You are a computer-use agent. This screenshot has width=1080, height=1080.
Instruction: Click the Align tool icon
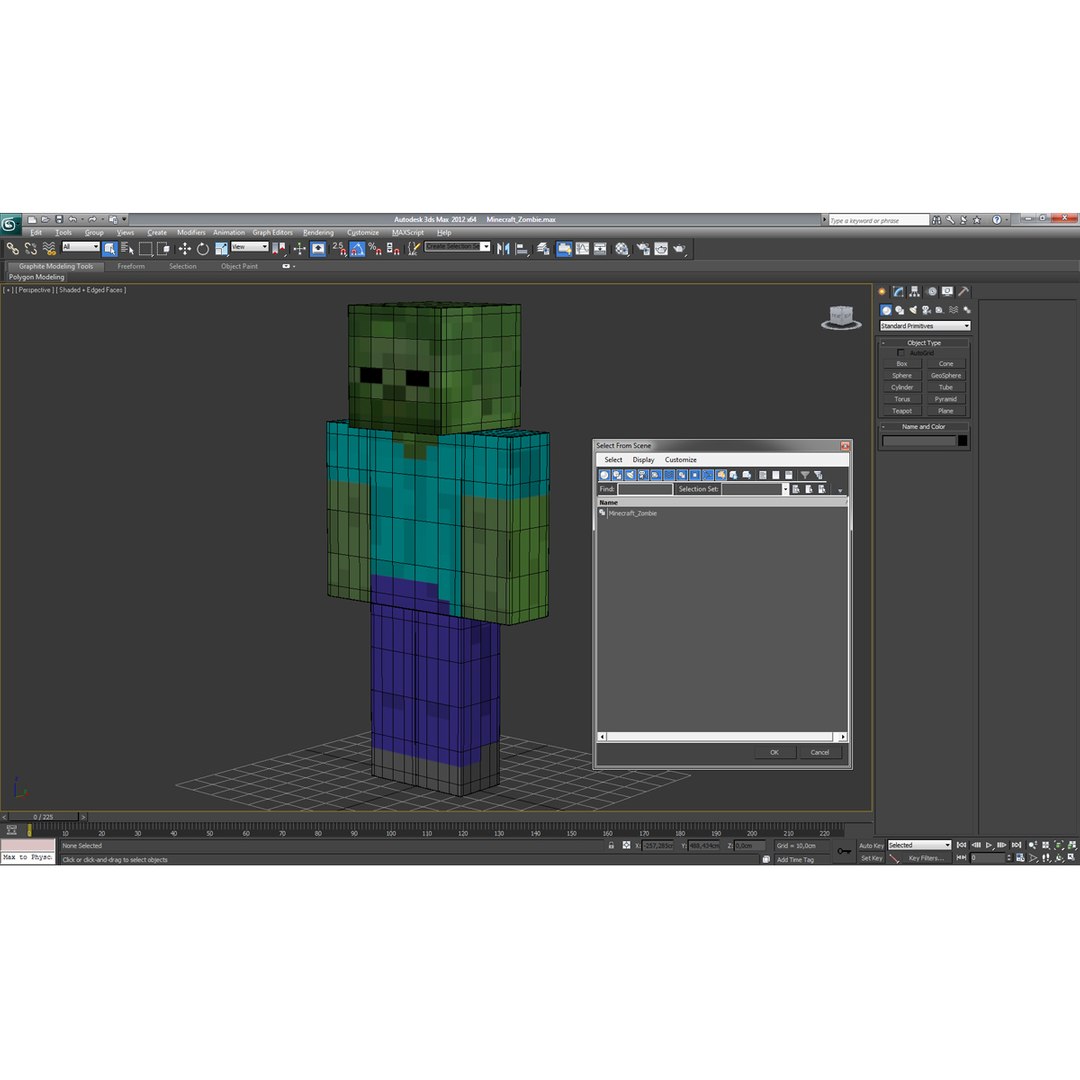(x=521, y=249)
